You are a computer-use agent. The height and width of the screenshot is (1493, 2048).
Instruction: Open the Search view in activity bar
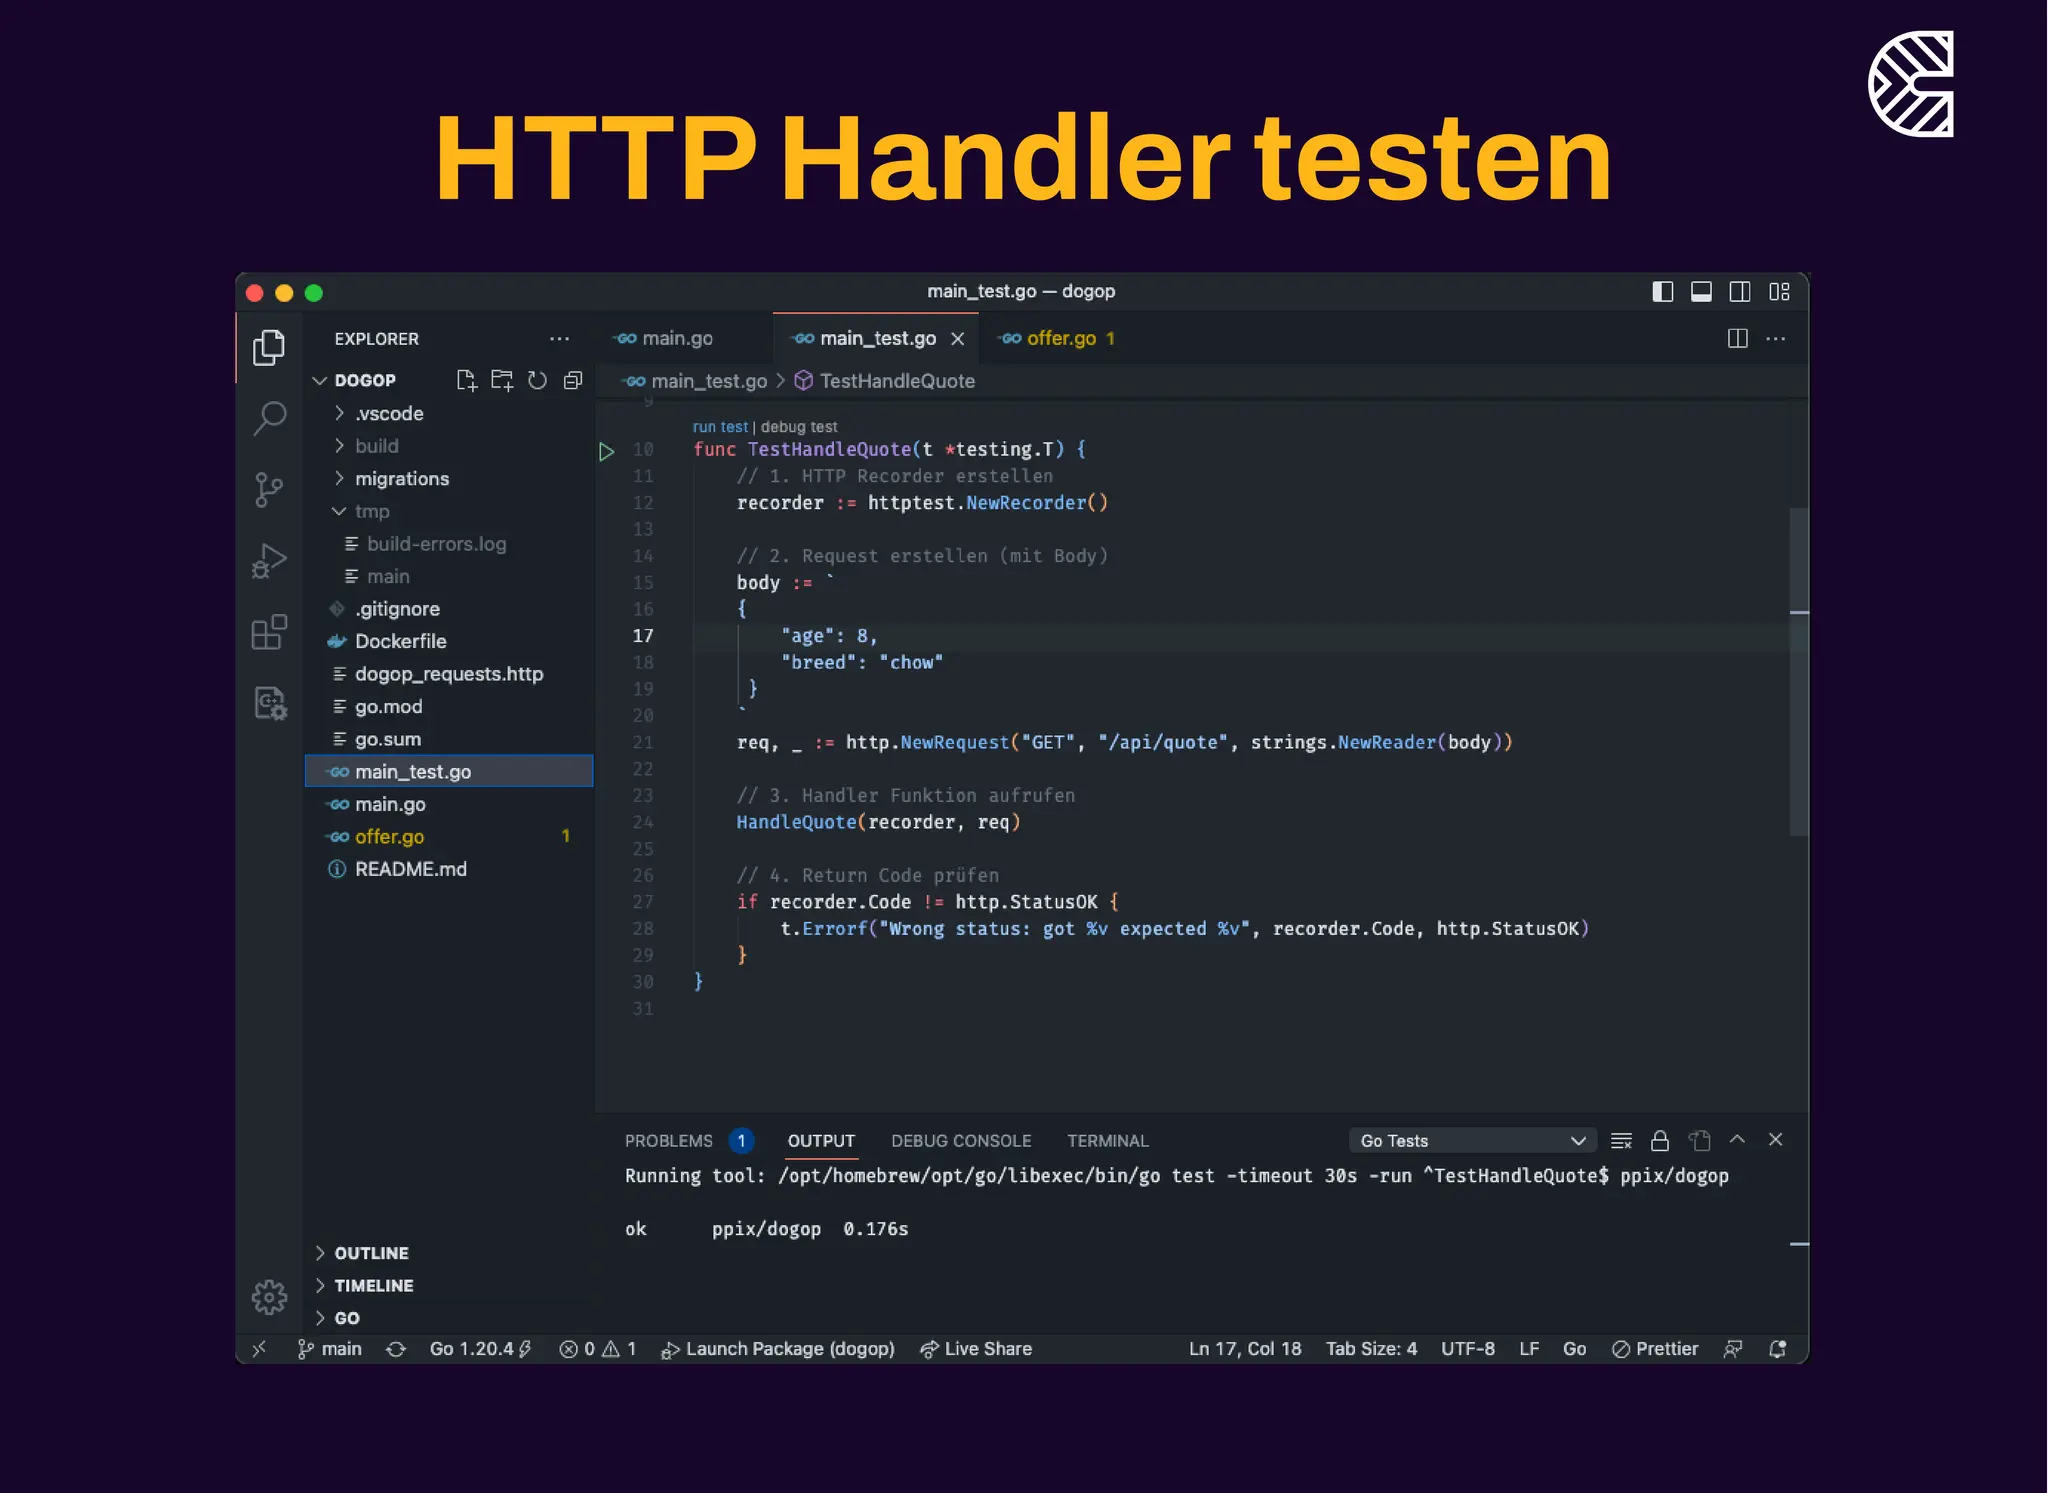click(x=269, y=418)
